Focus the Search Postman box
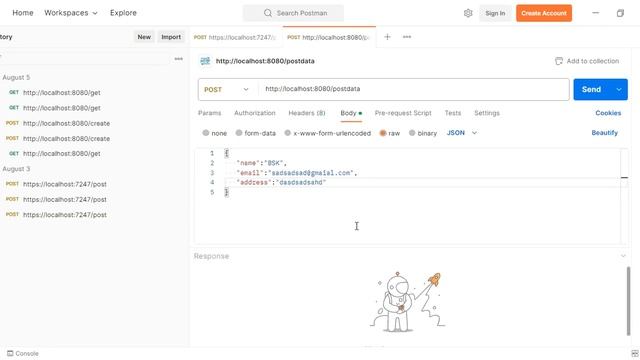640x360 pixels. point(293,13)
